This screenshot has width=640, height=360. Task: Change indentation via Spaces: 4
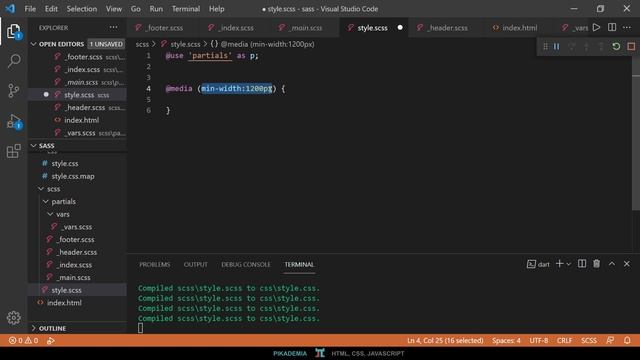pos(506,340)
